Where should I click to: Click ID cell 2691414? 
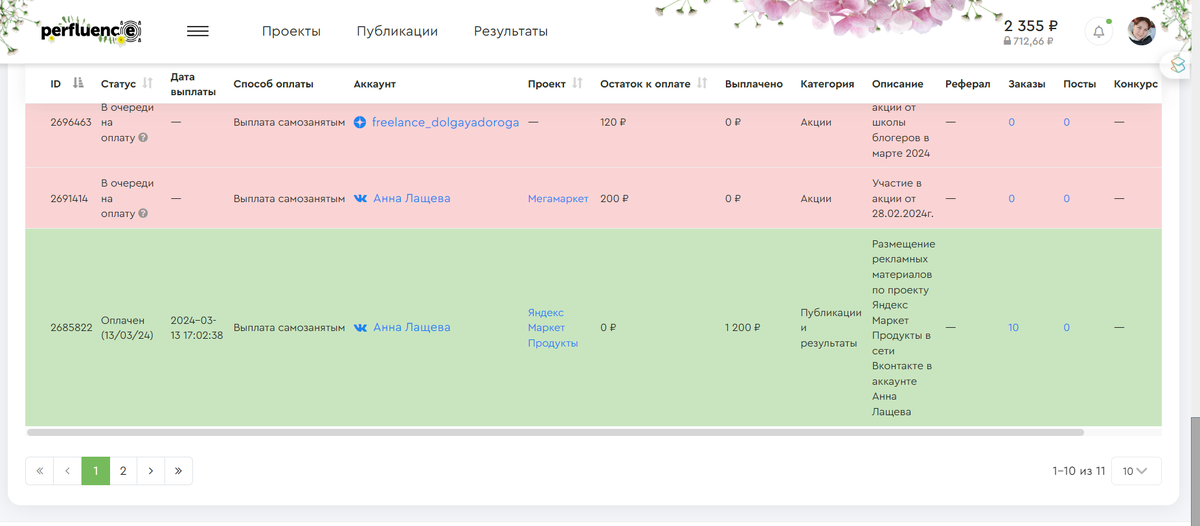coord(70,198)
